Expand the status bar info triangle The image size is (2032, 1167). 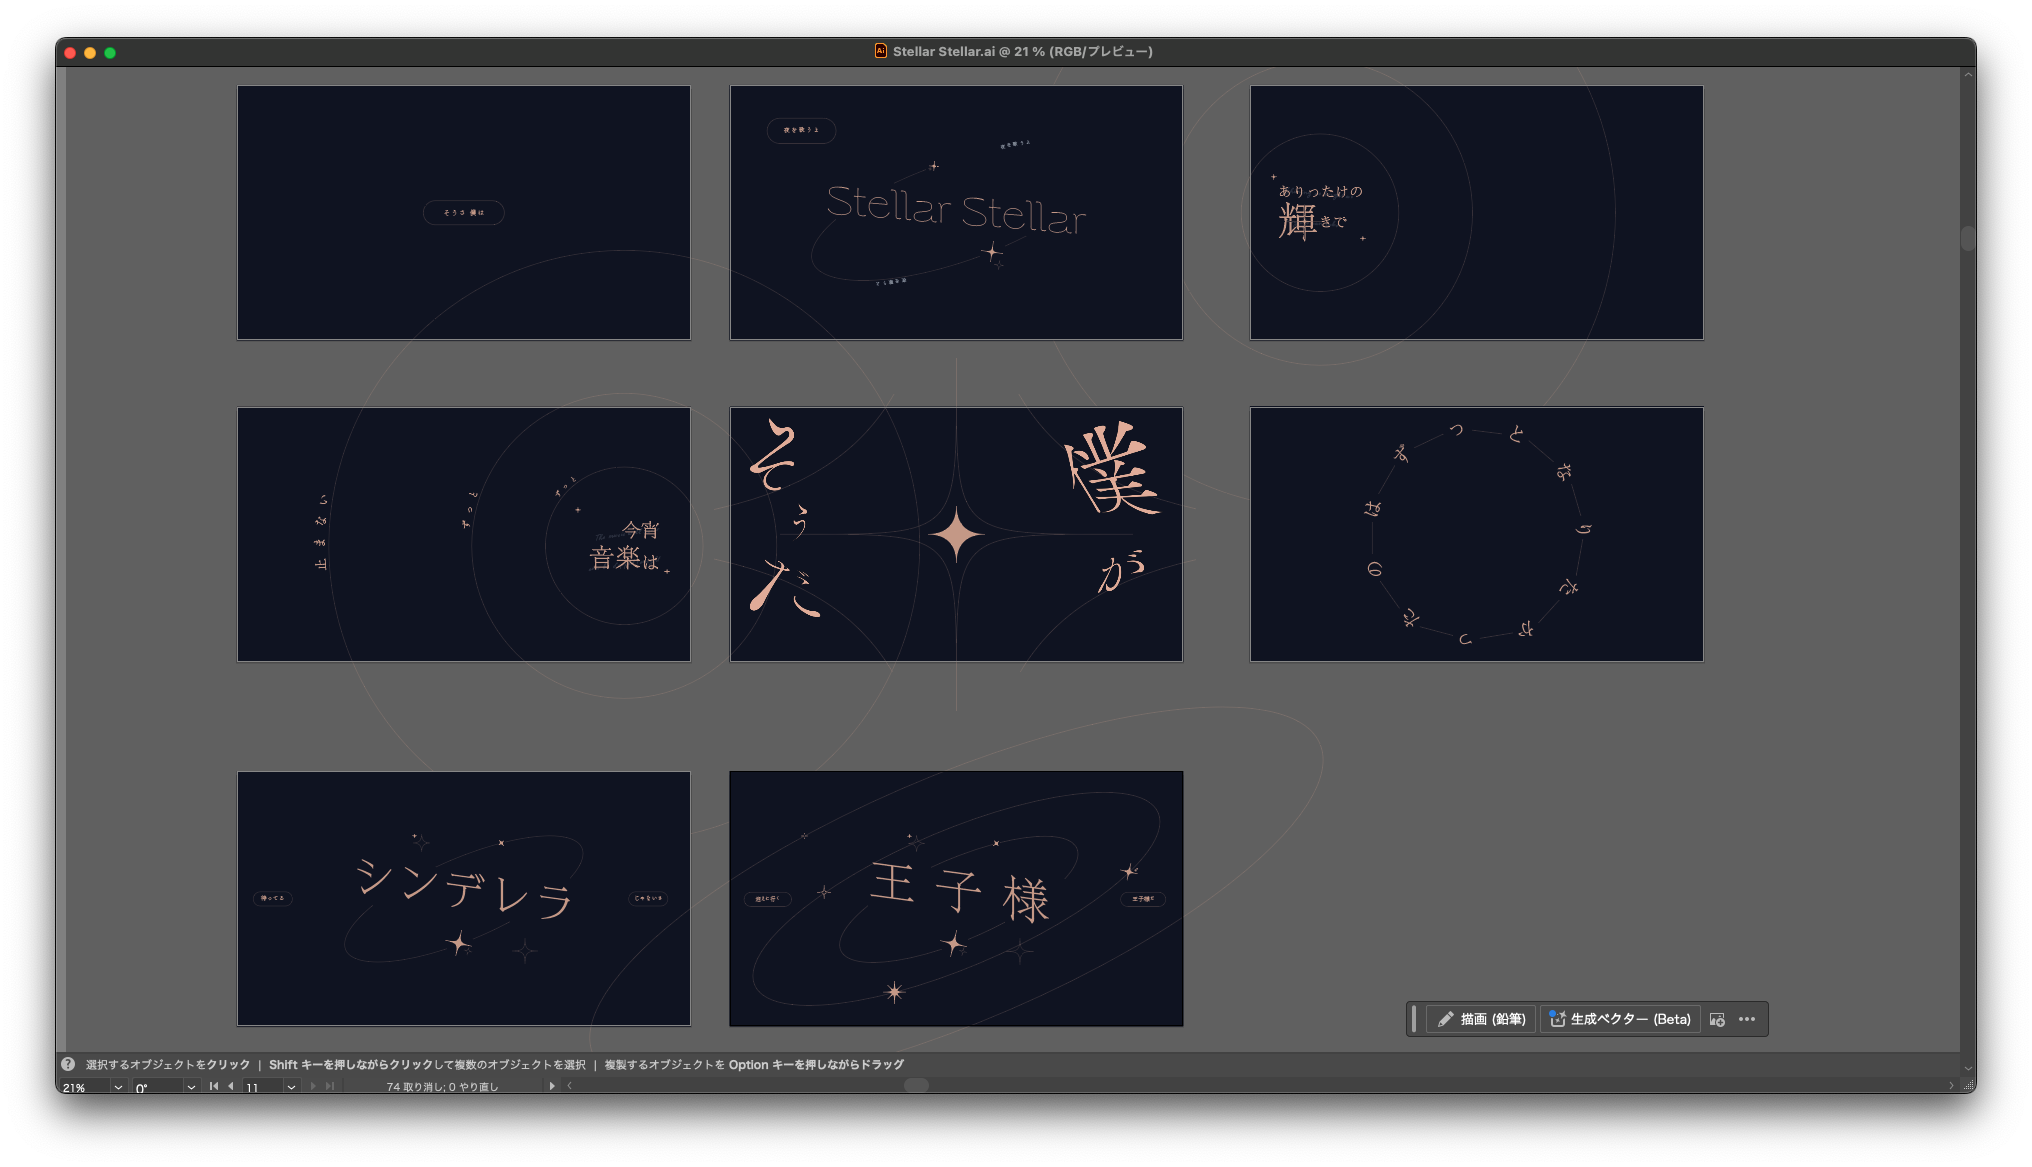tap(552, 1086)
